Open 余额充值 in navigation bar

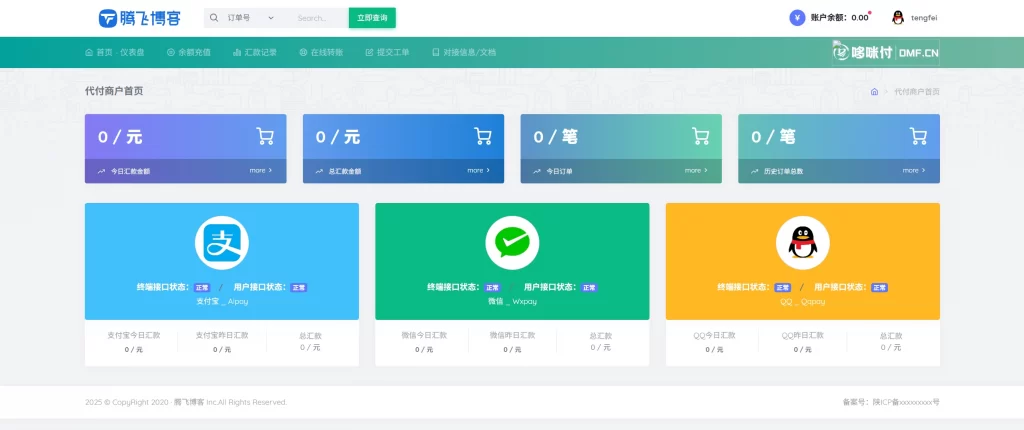(188, 52)
